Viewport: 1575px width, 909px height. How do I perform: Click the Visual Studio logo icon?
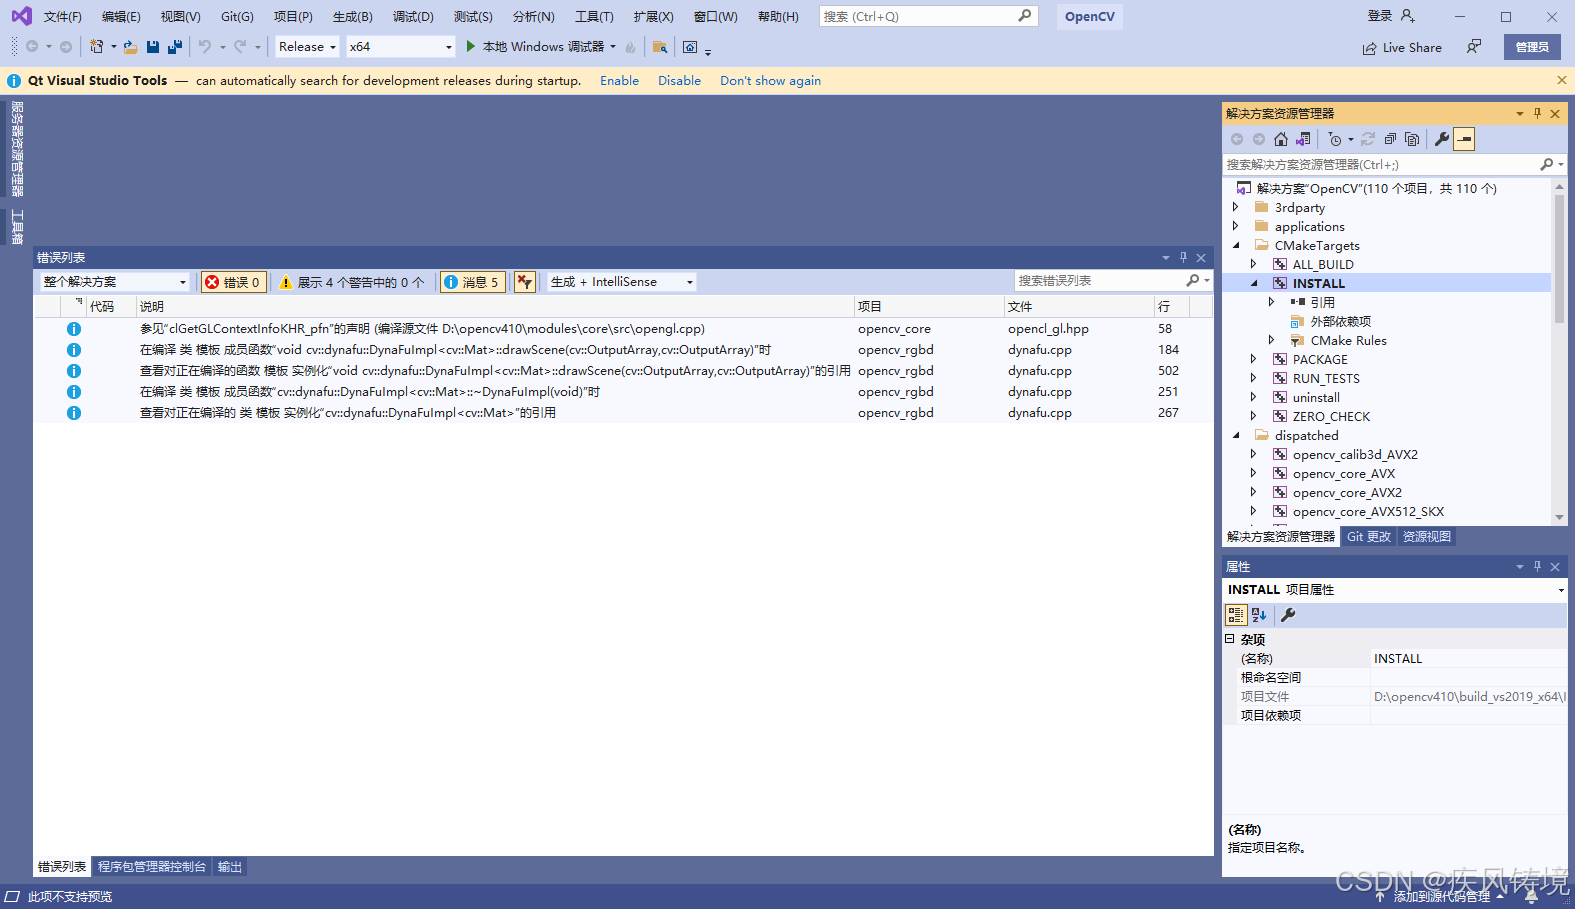[21, 16]
